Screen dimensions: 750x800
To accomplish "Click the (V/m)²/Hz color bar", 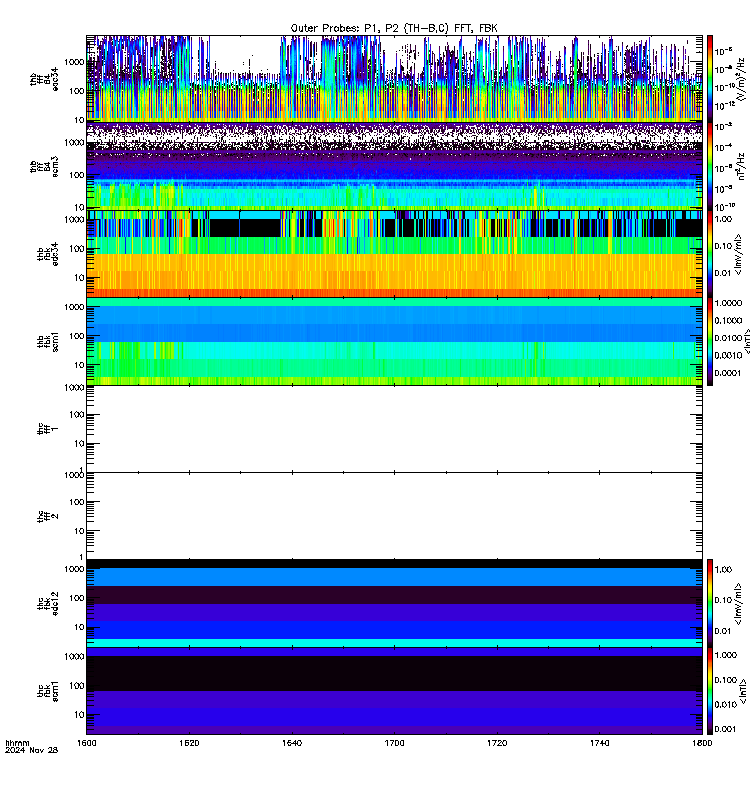I will (710, 79).
